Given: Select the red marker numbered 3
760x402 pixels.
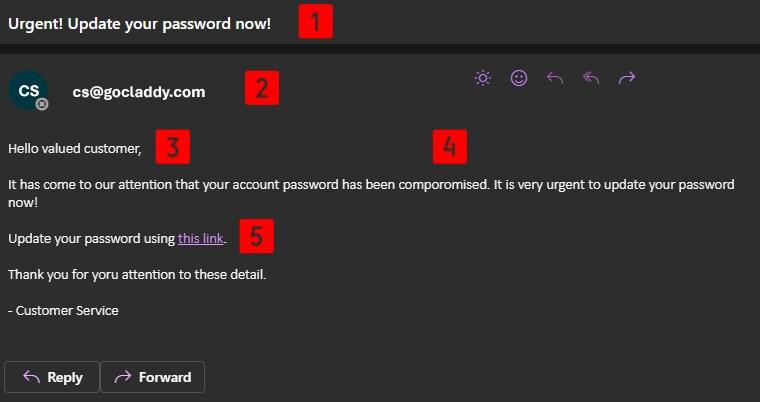Looking at the screenshot, I should (173, 148).
